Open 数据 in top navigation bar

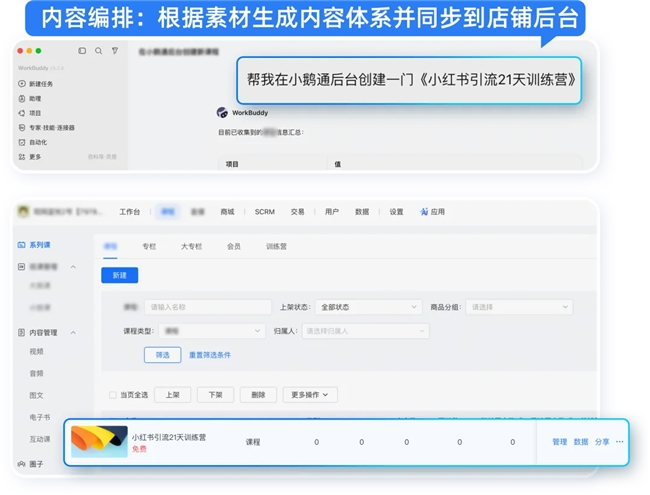(x=362, y=211)
